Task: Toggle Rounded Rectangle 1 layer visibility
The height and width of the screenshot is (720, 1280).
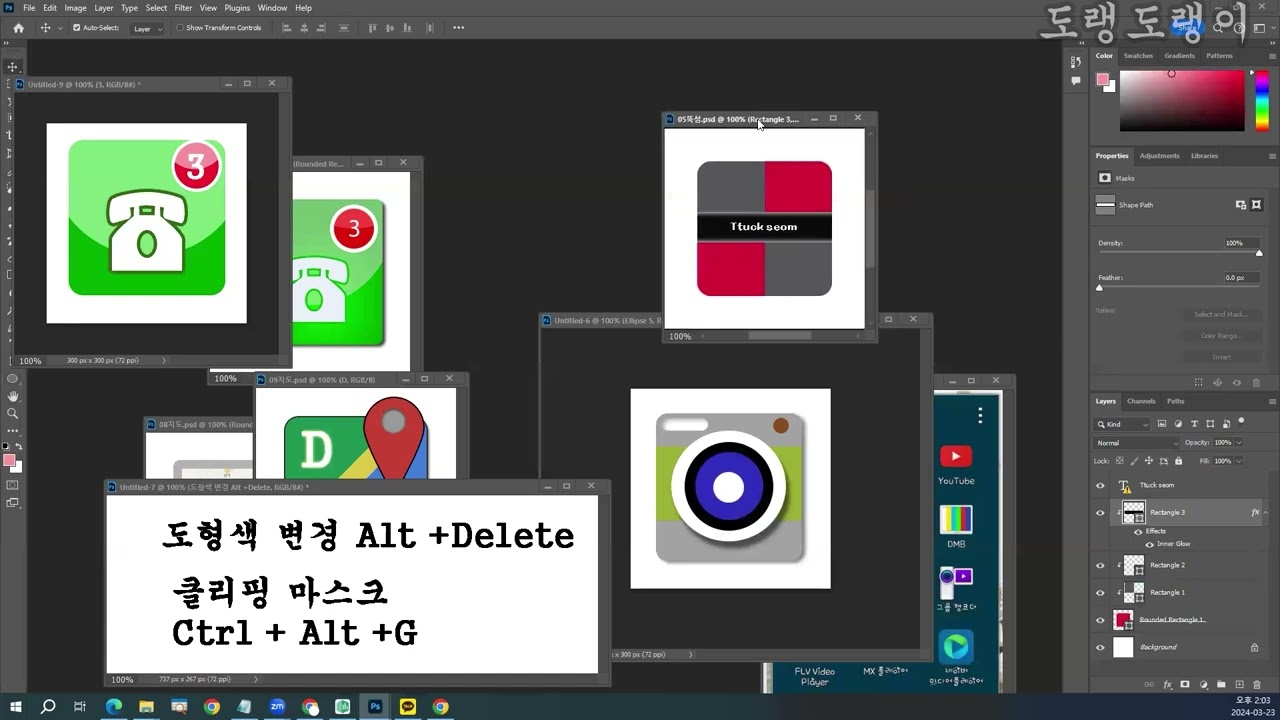Action: tap(1101, 620)
